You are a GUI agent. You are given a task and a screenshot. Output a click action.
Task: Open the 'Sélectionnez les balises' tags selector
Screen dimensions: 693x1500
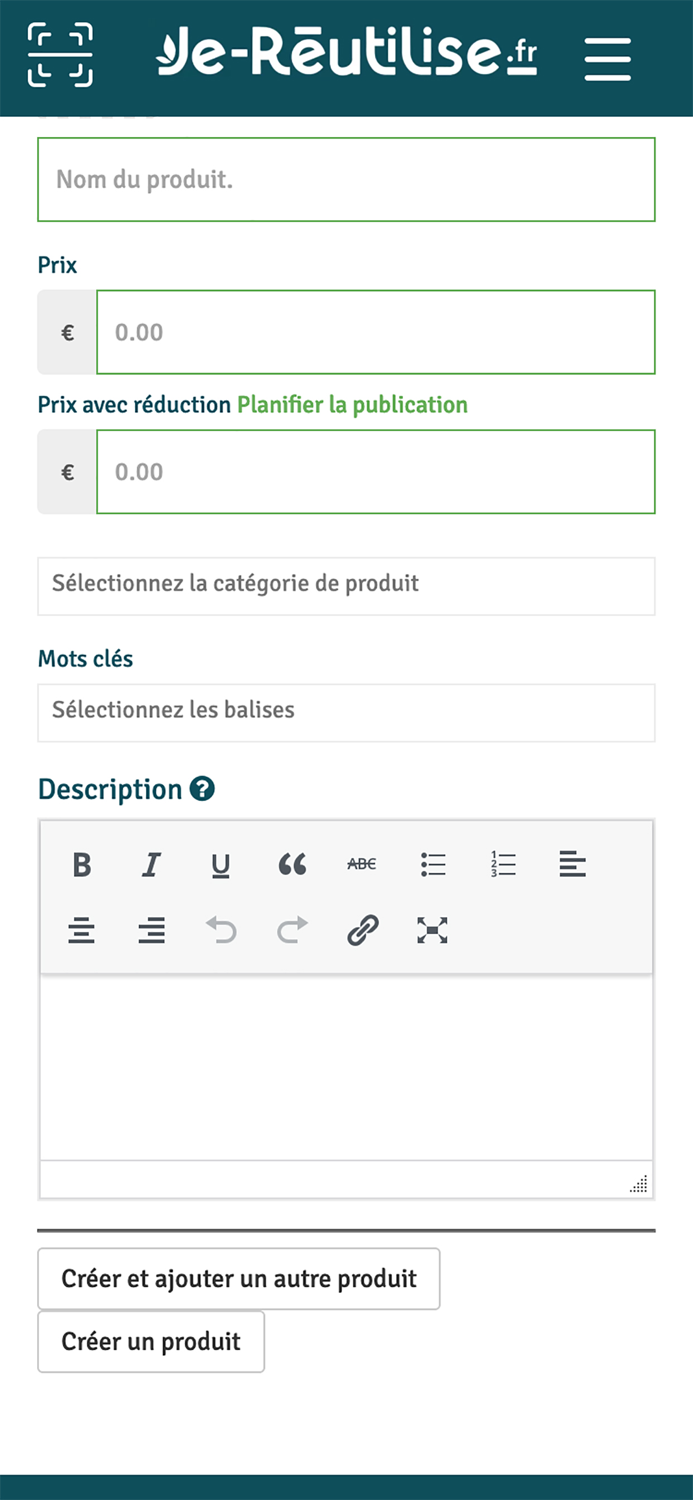click(346, 712)
